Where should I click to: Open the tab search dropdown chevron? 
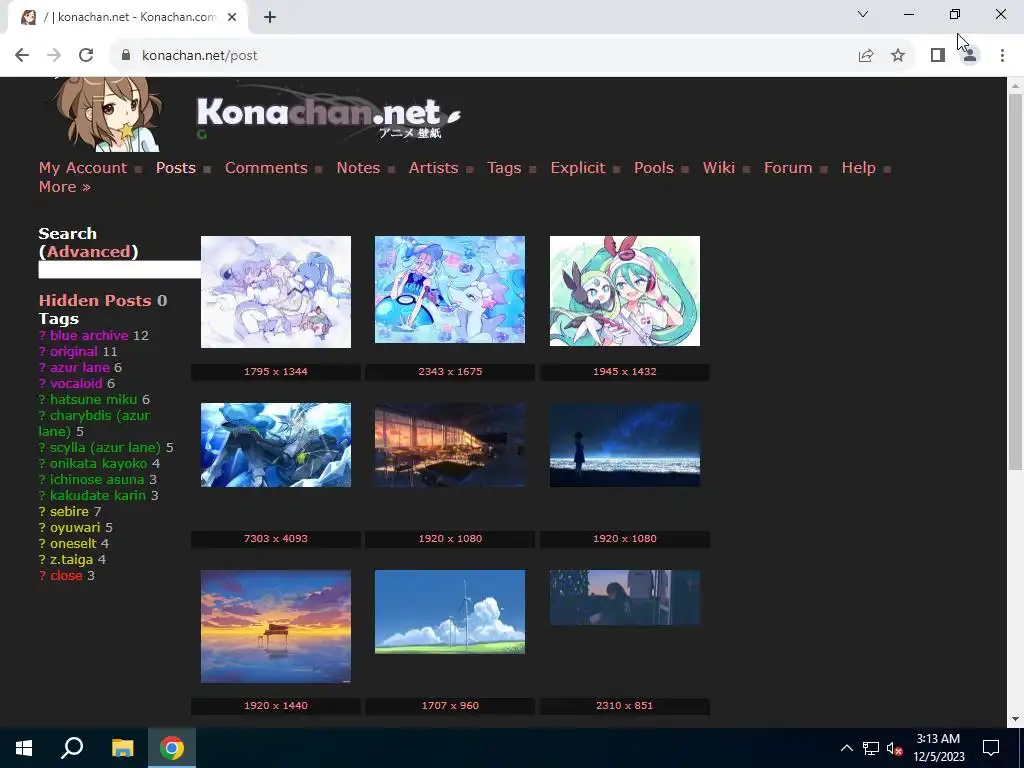863,14
